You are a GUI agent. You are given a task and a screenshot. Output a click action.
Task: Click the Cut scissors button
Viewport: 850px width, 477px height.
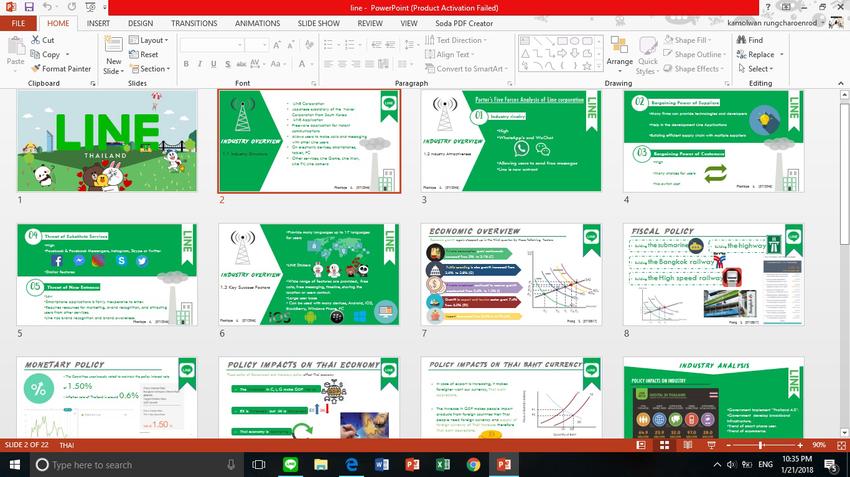click(42, 40)
